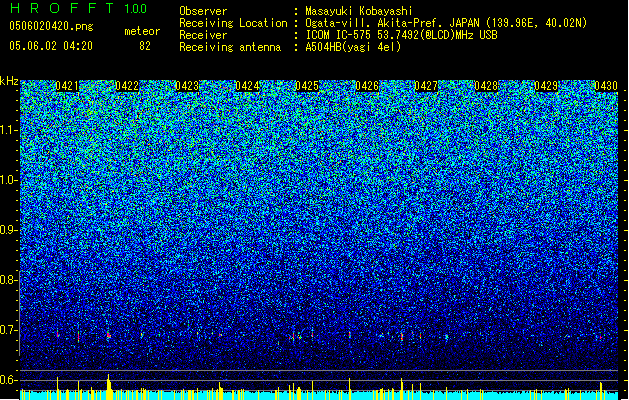Viewport: 629px width, 400px height.
Task: Click the Receiver label
Action: point(203,35)
